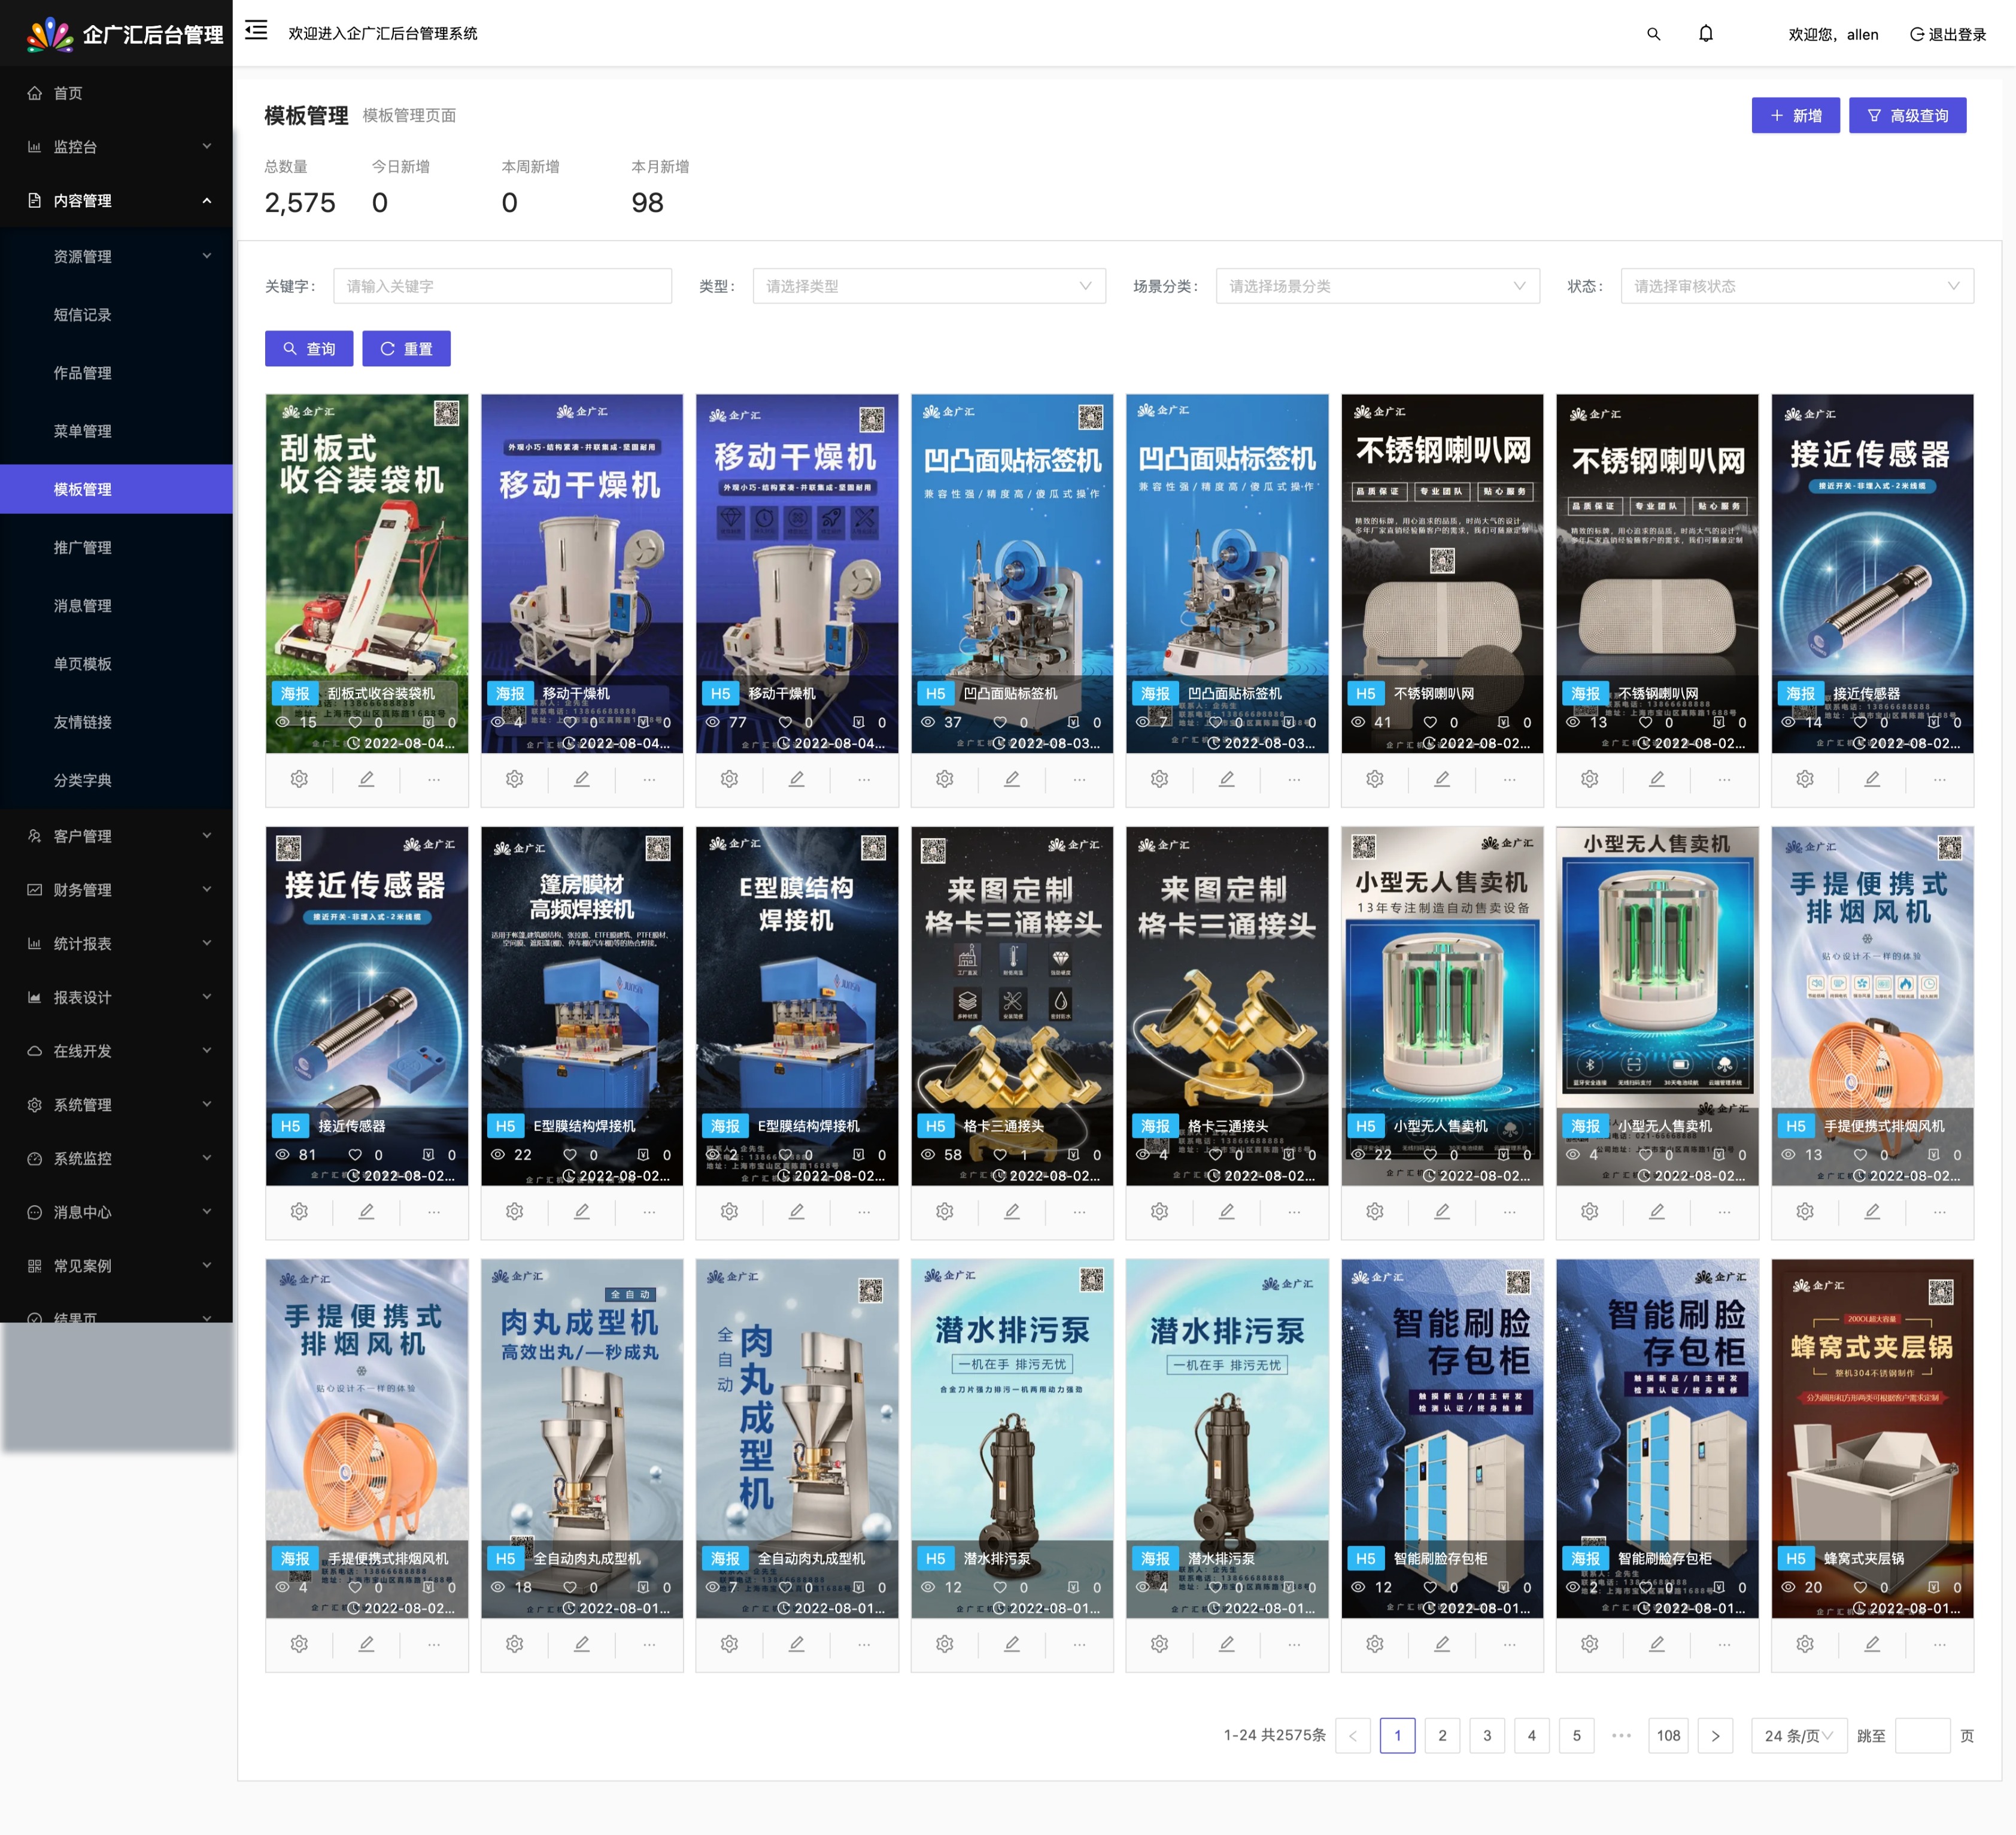
Task: Open the 刮板式收谷装袋机 poster thumbnail
Action: pyautogui.click(x=366, y=573)
